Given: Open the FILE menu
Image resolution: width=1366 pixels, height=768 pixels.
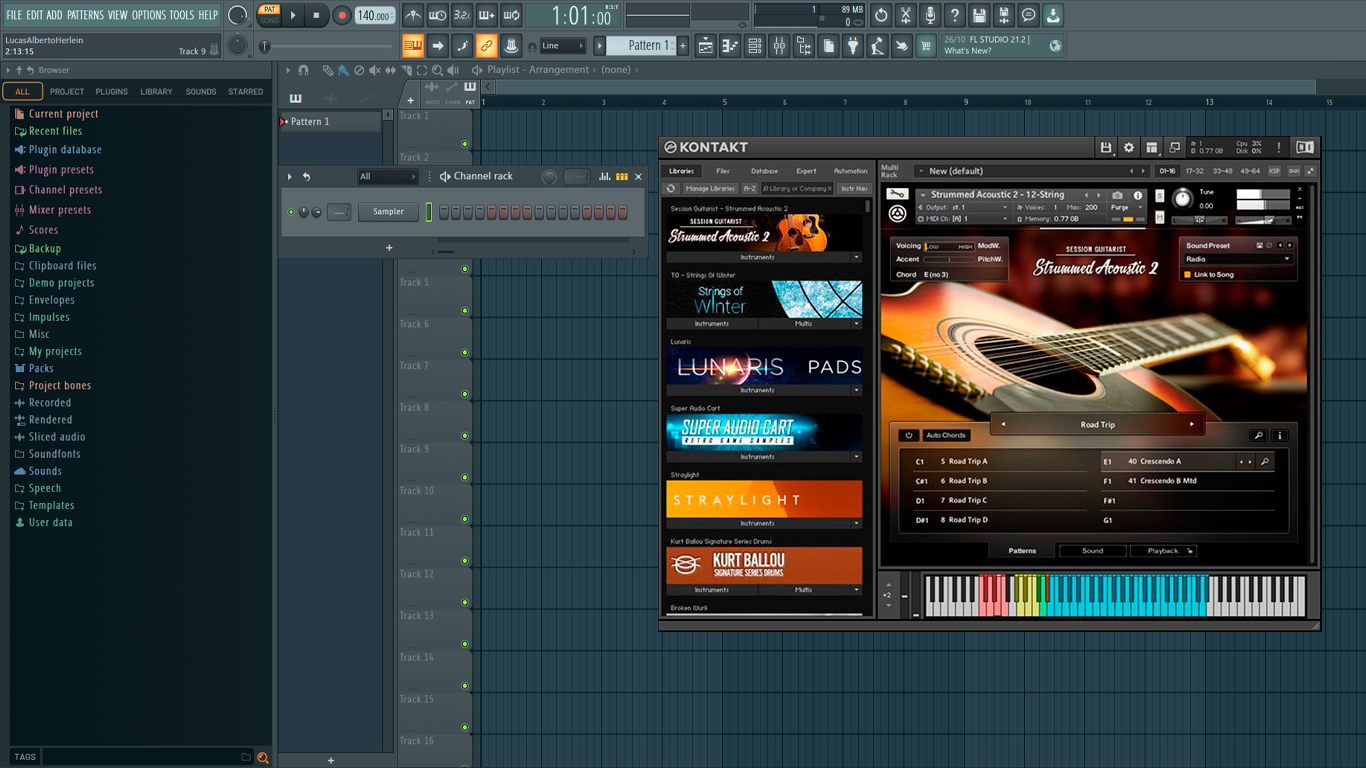Looking at the screenshot, I should (x=14, y=15).
